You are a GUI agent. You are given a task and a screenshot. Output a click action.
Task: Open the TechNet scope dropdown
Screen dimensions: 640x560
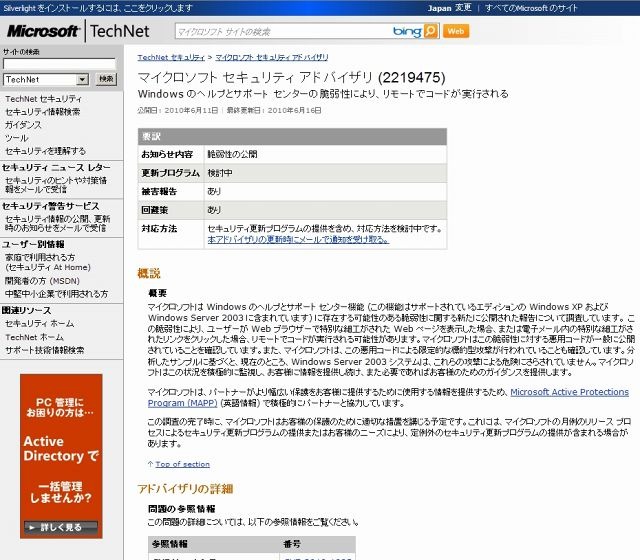46,79
